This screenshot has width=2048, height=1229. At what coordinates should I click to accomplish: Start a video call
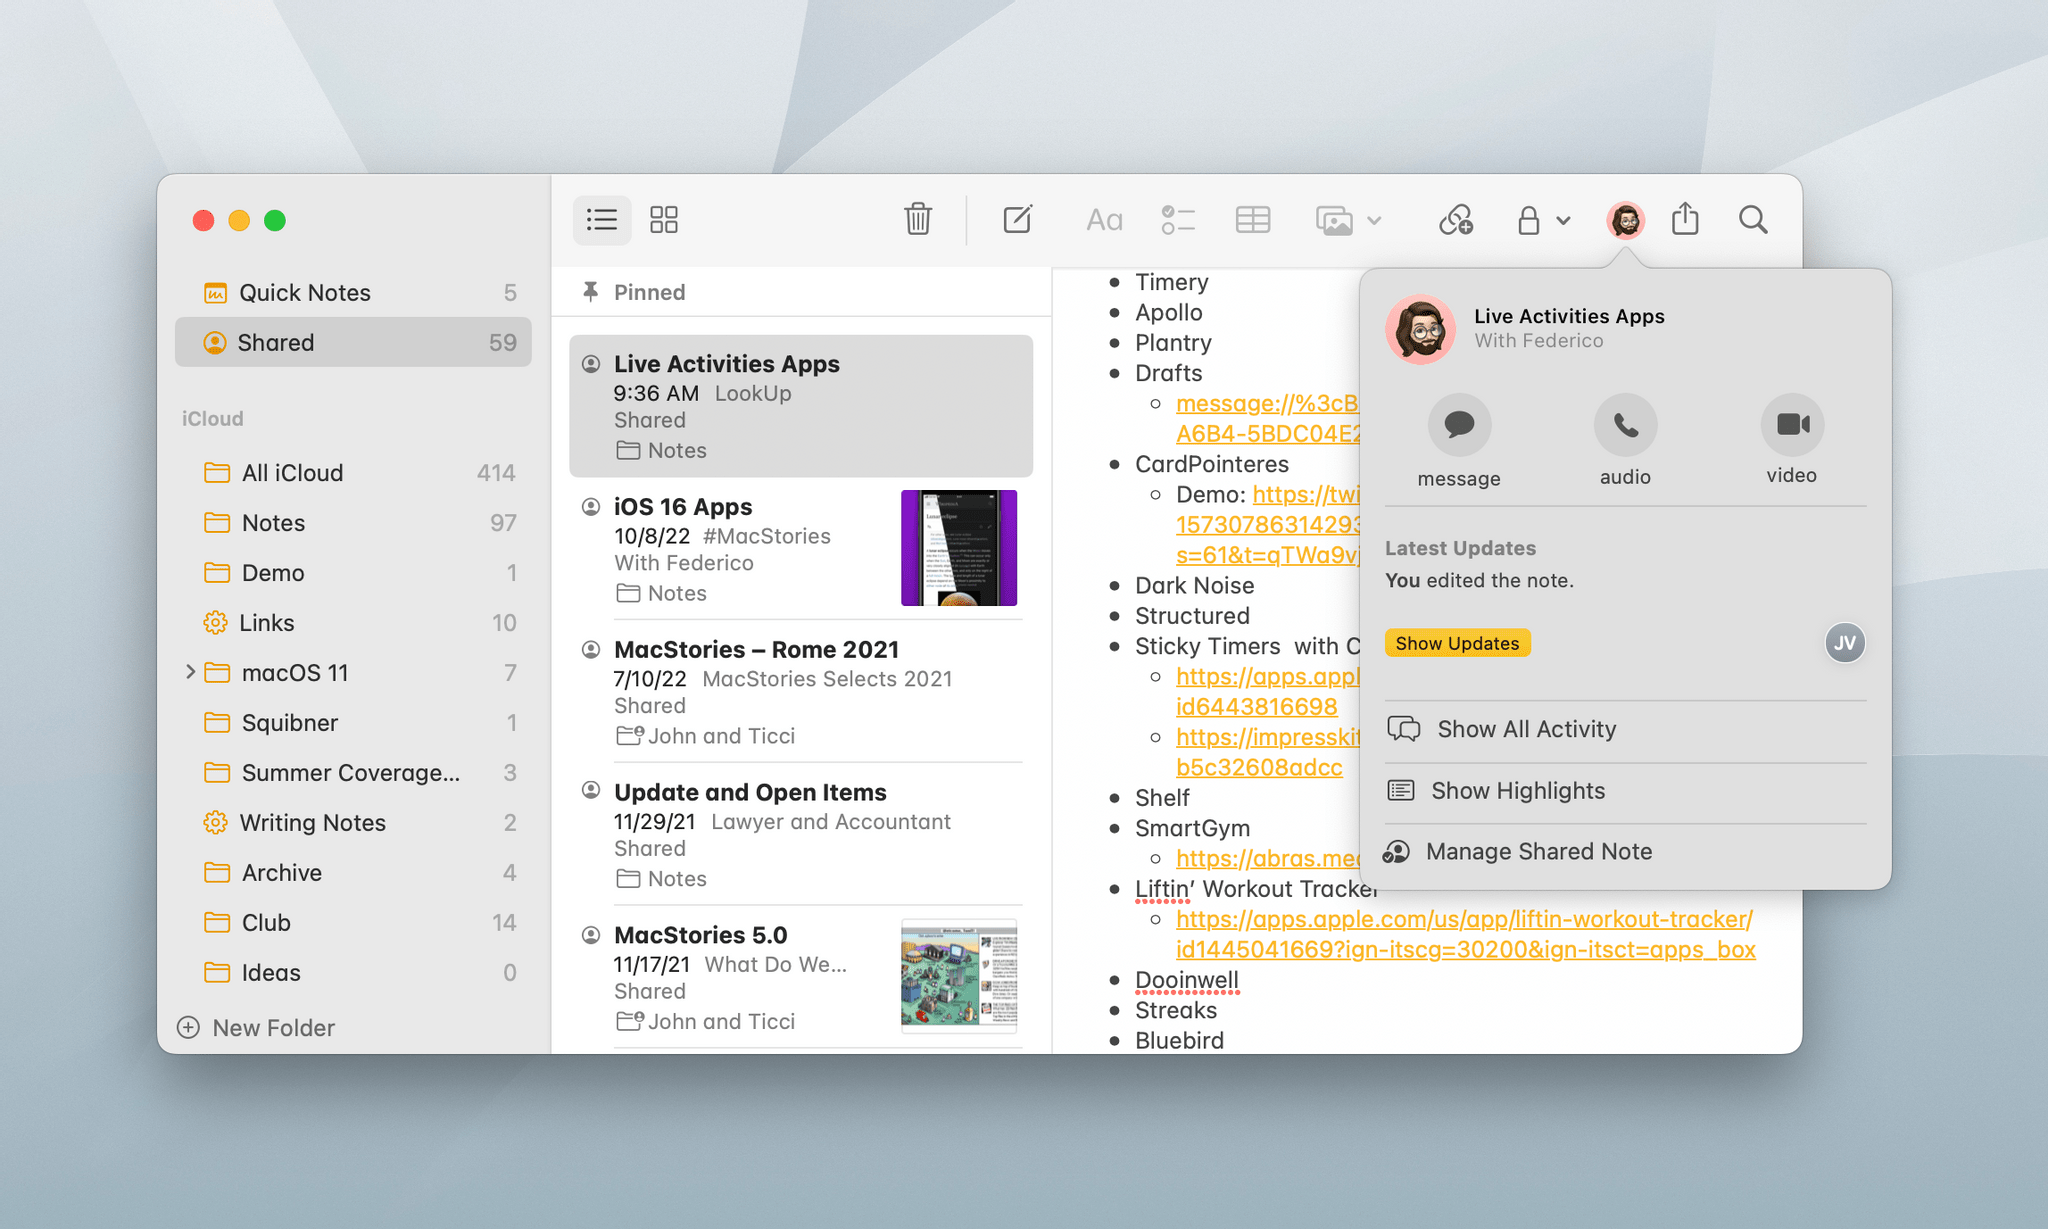tap(1792, 425)
